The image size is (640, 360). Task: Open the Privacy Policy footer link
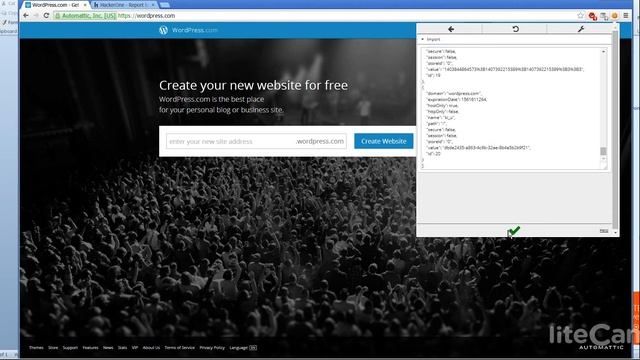(x=212, y=348)
